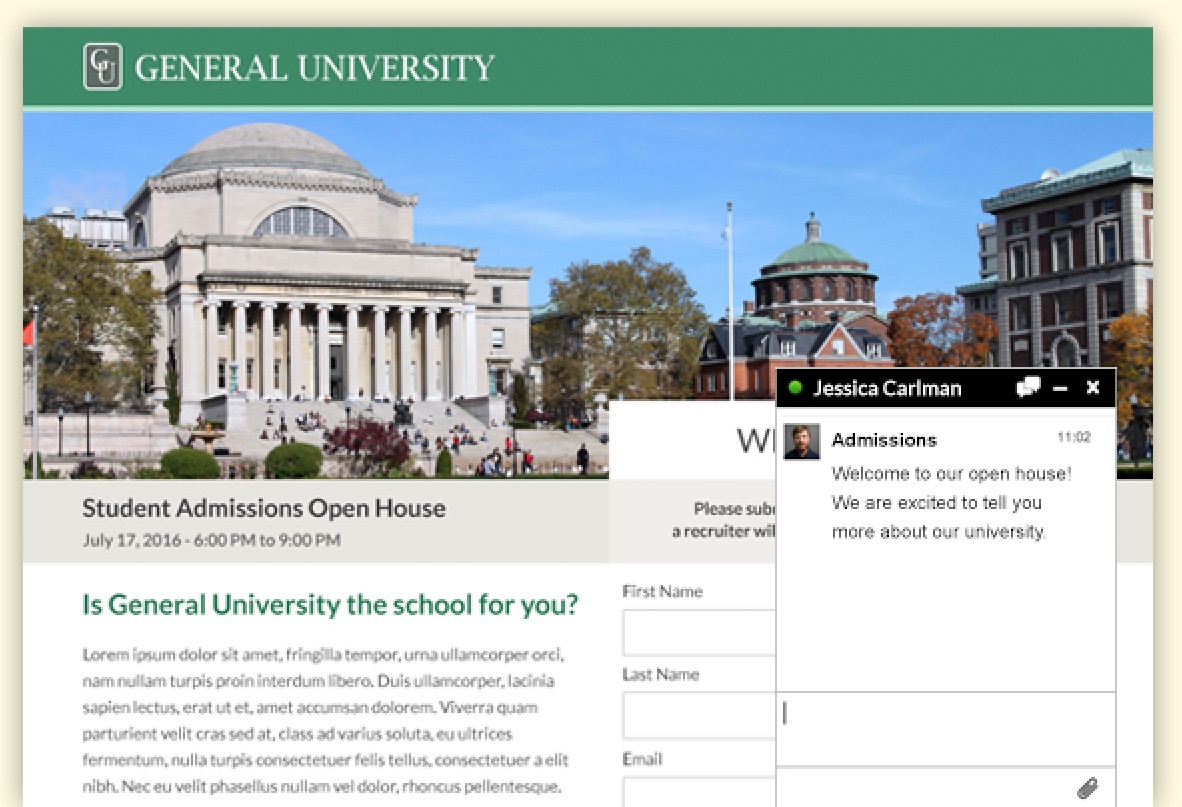Close the Jessica Carlman chat window
Image resolution: width=1182 pixels, height=807 pixels.
tap(1093, 388)
